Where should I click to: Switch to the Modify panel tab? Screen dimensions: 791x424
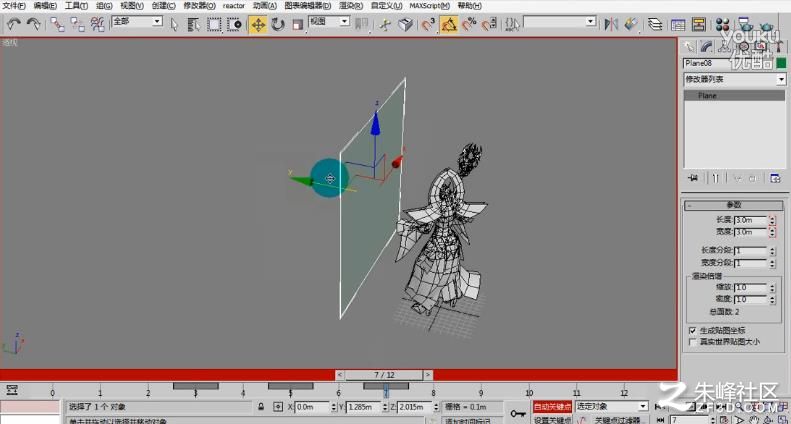pyautogui.click(x=707, y=47)
